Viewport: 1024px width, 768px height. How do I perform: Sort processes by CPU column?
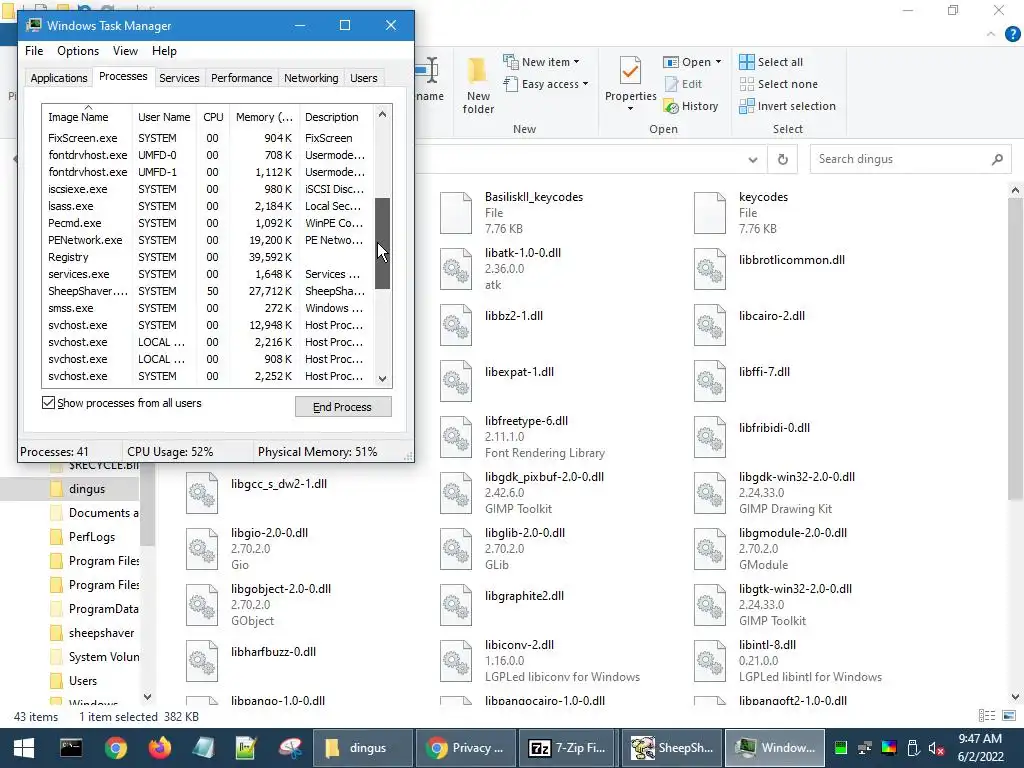coord(213,117)
